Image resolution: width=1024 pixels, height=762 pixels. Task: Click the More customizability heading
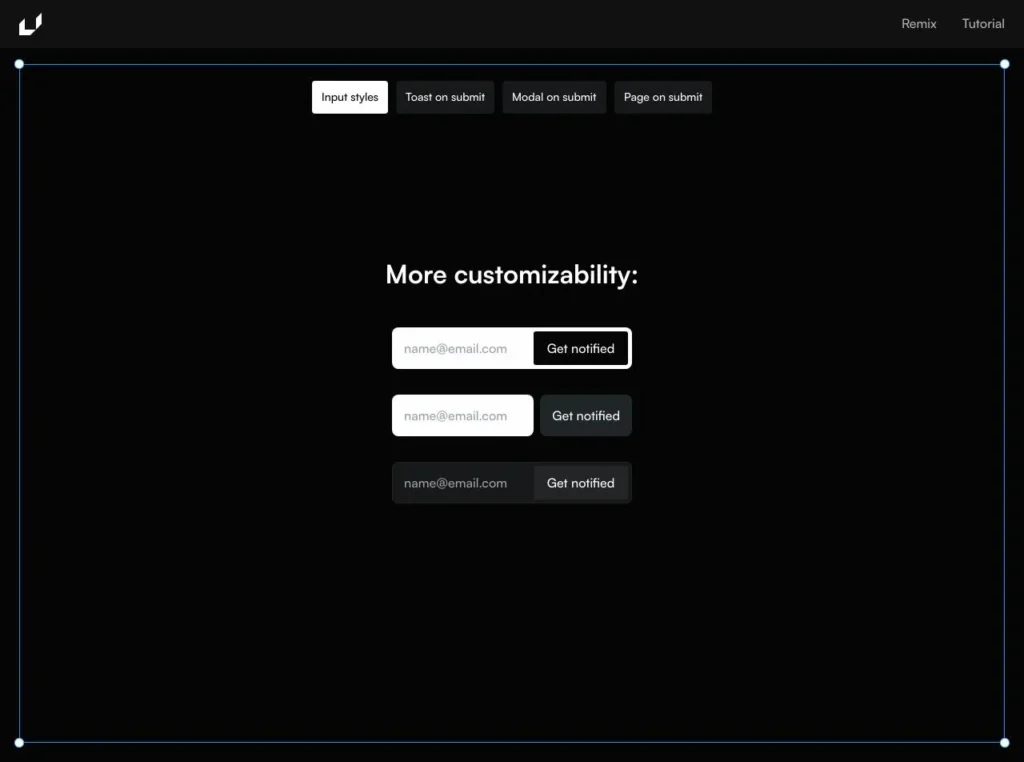pyautogui.click(x=511, y=275)
